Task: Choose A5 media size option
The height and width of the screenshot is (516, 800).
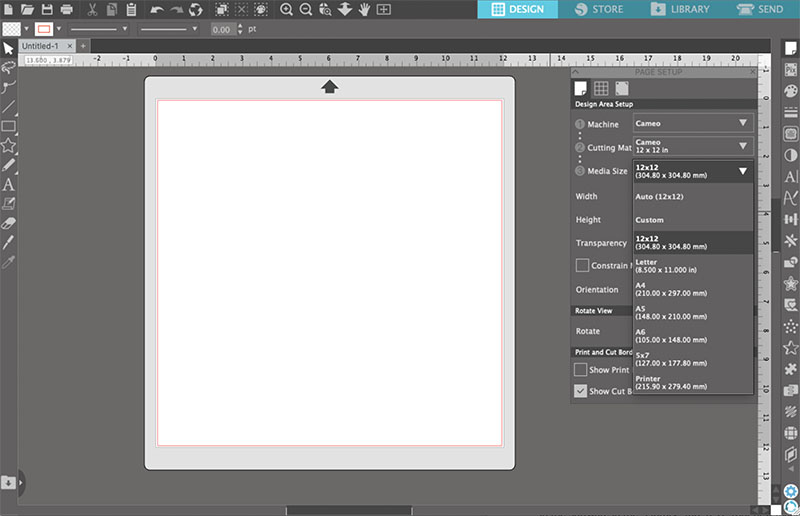Action: 693,313
